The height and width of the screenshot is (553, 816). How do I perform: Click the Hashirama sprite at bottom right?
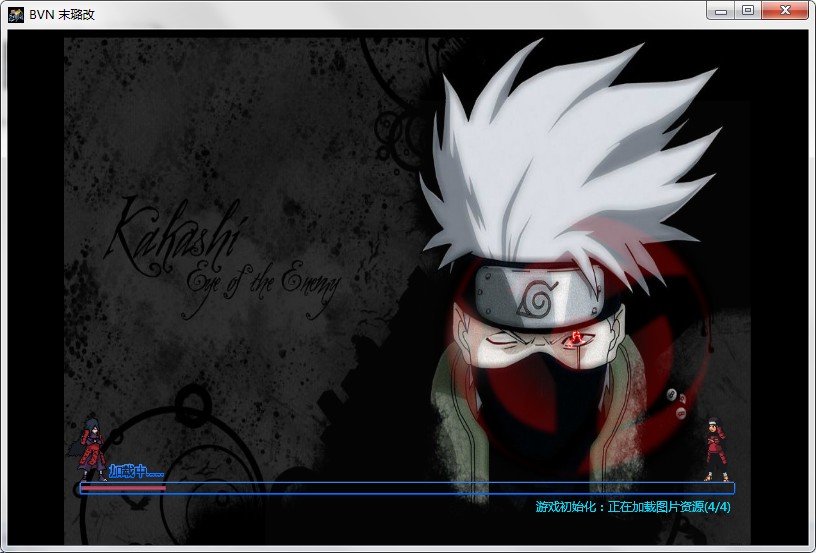(x=716, y=448)
